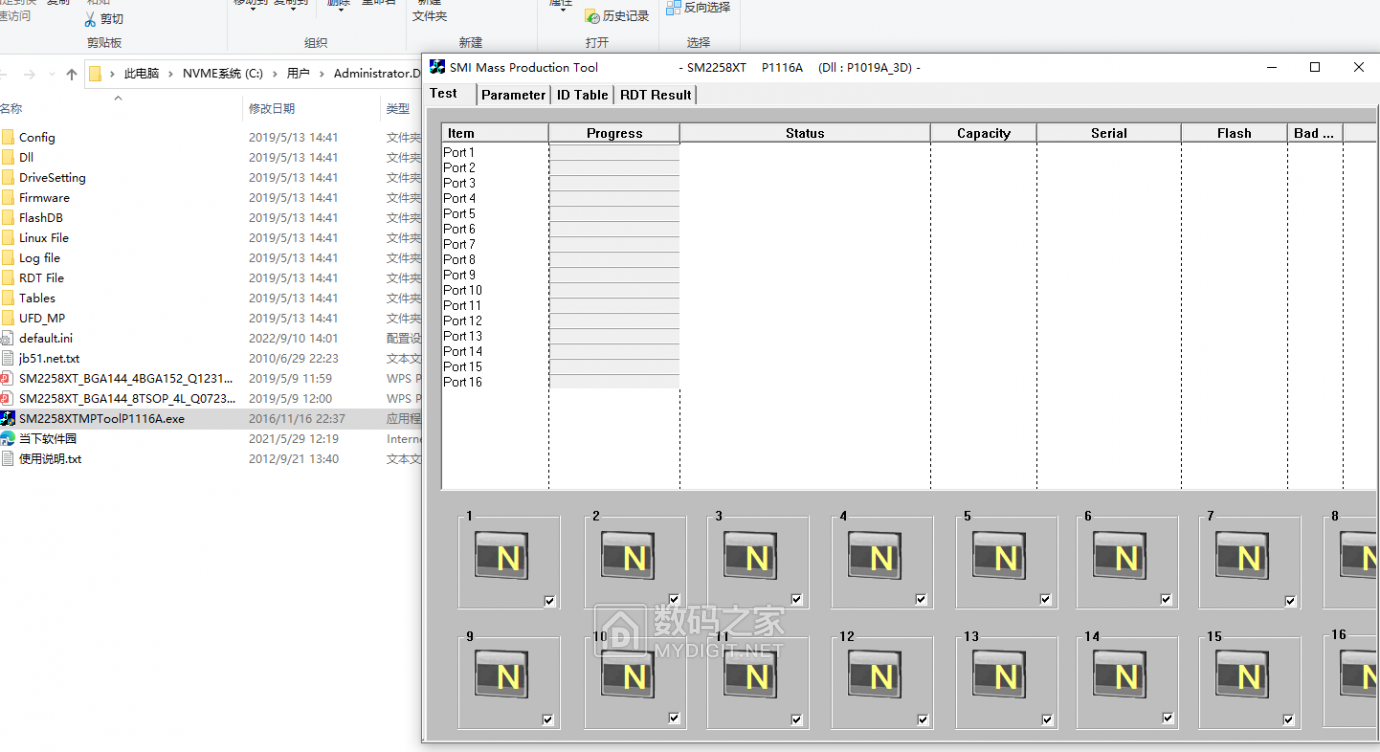The image size is (1380, 752).
Task: Select port 4 drive icon
Action: click(875, 556)
